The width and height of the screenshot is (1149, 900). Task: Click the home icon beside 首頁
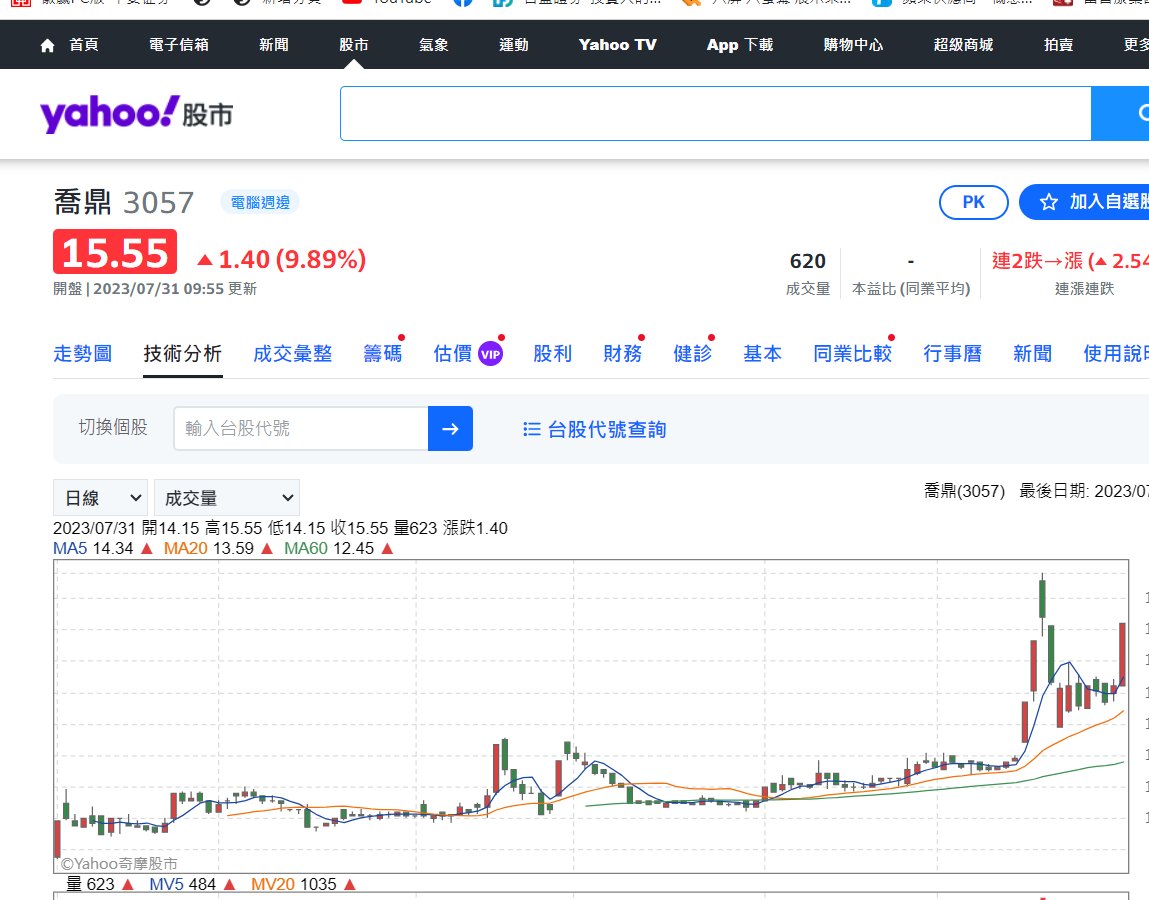click(x=47, y=45)
